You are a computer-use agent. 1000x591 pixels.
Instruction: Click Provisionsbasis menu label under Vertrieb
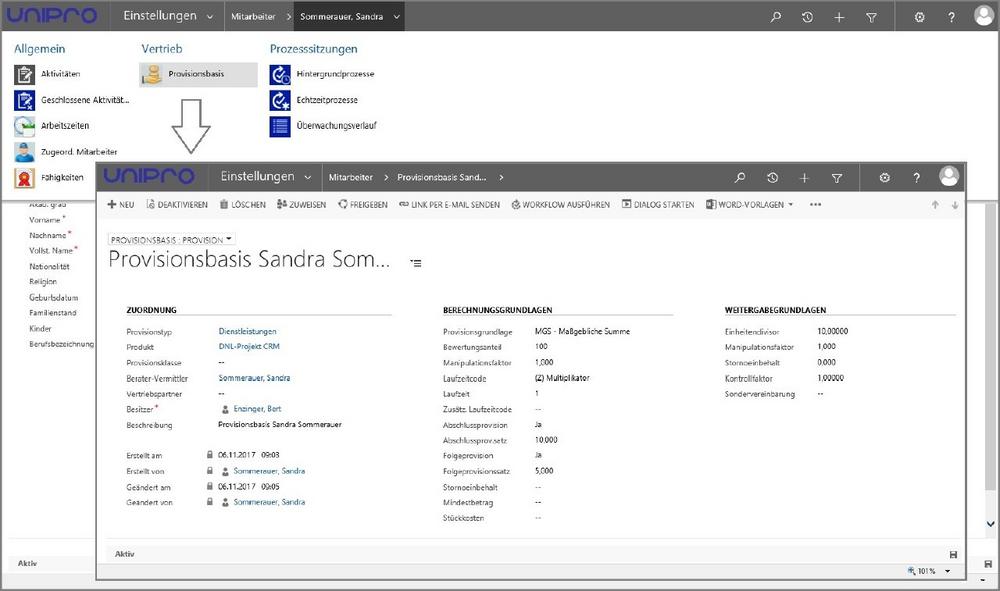[196, 74]
